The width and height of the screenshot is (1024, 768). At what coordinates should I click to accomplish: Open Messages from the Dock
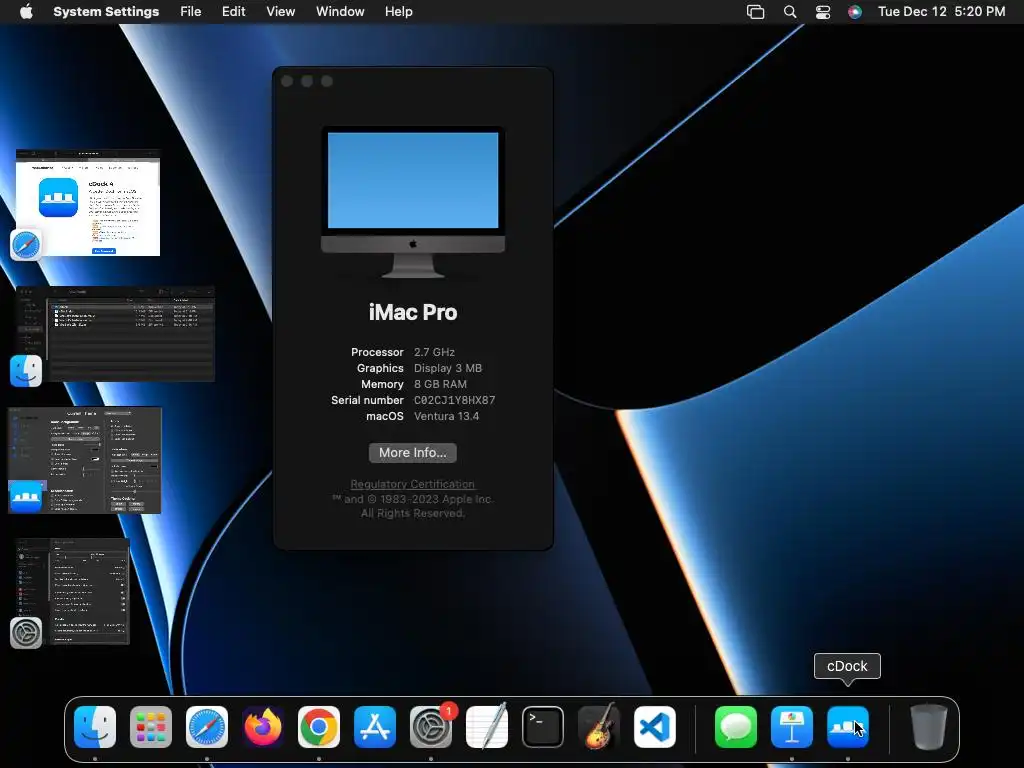click(x=736, y=727)
